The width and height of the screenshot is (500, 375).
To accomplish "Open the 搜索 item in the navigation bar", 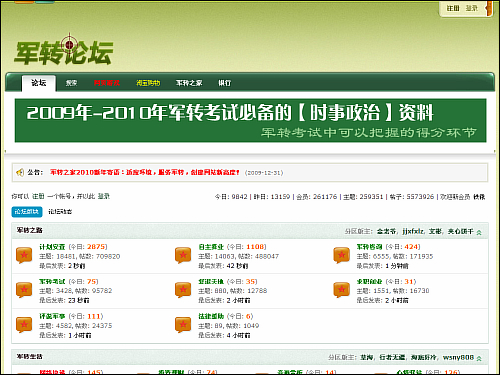I will click(71, 83).
